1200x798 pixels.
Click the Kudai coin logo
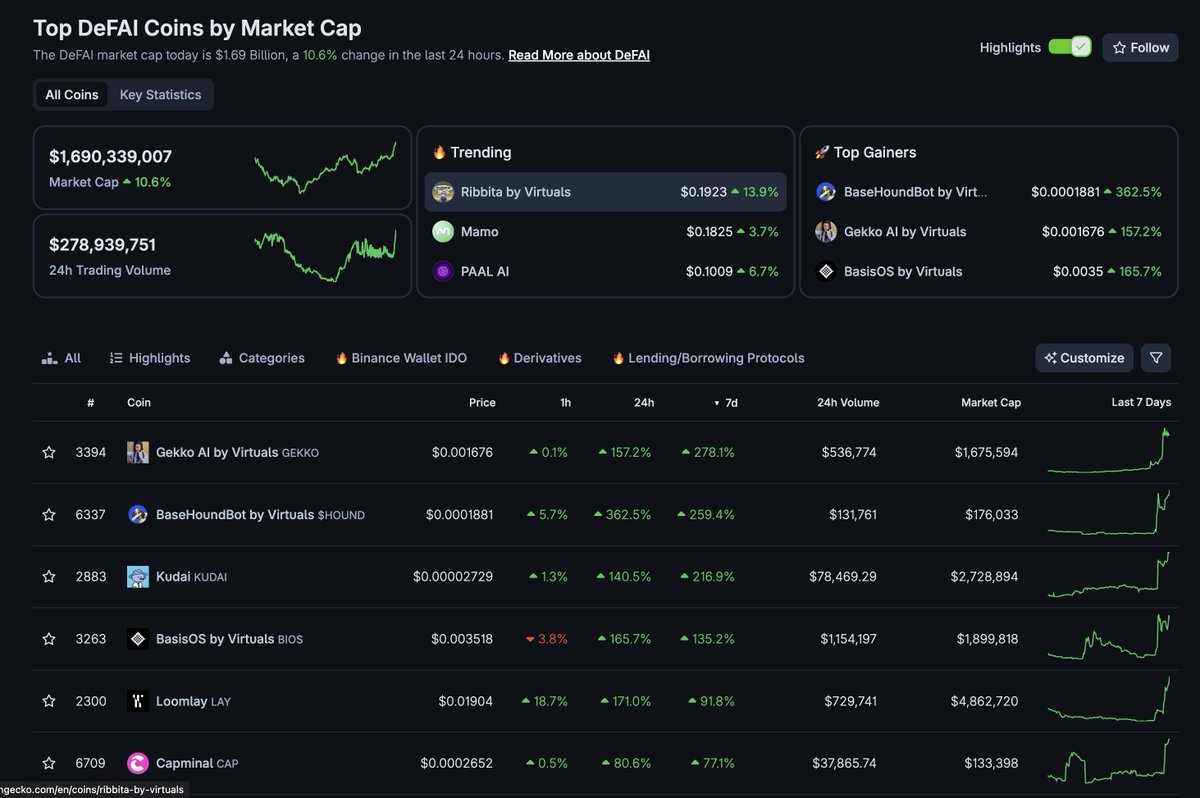click(138, 577)
